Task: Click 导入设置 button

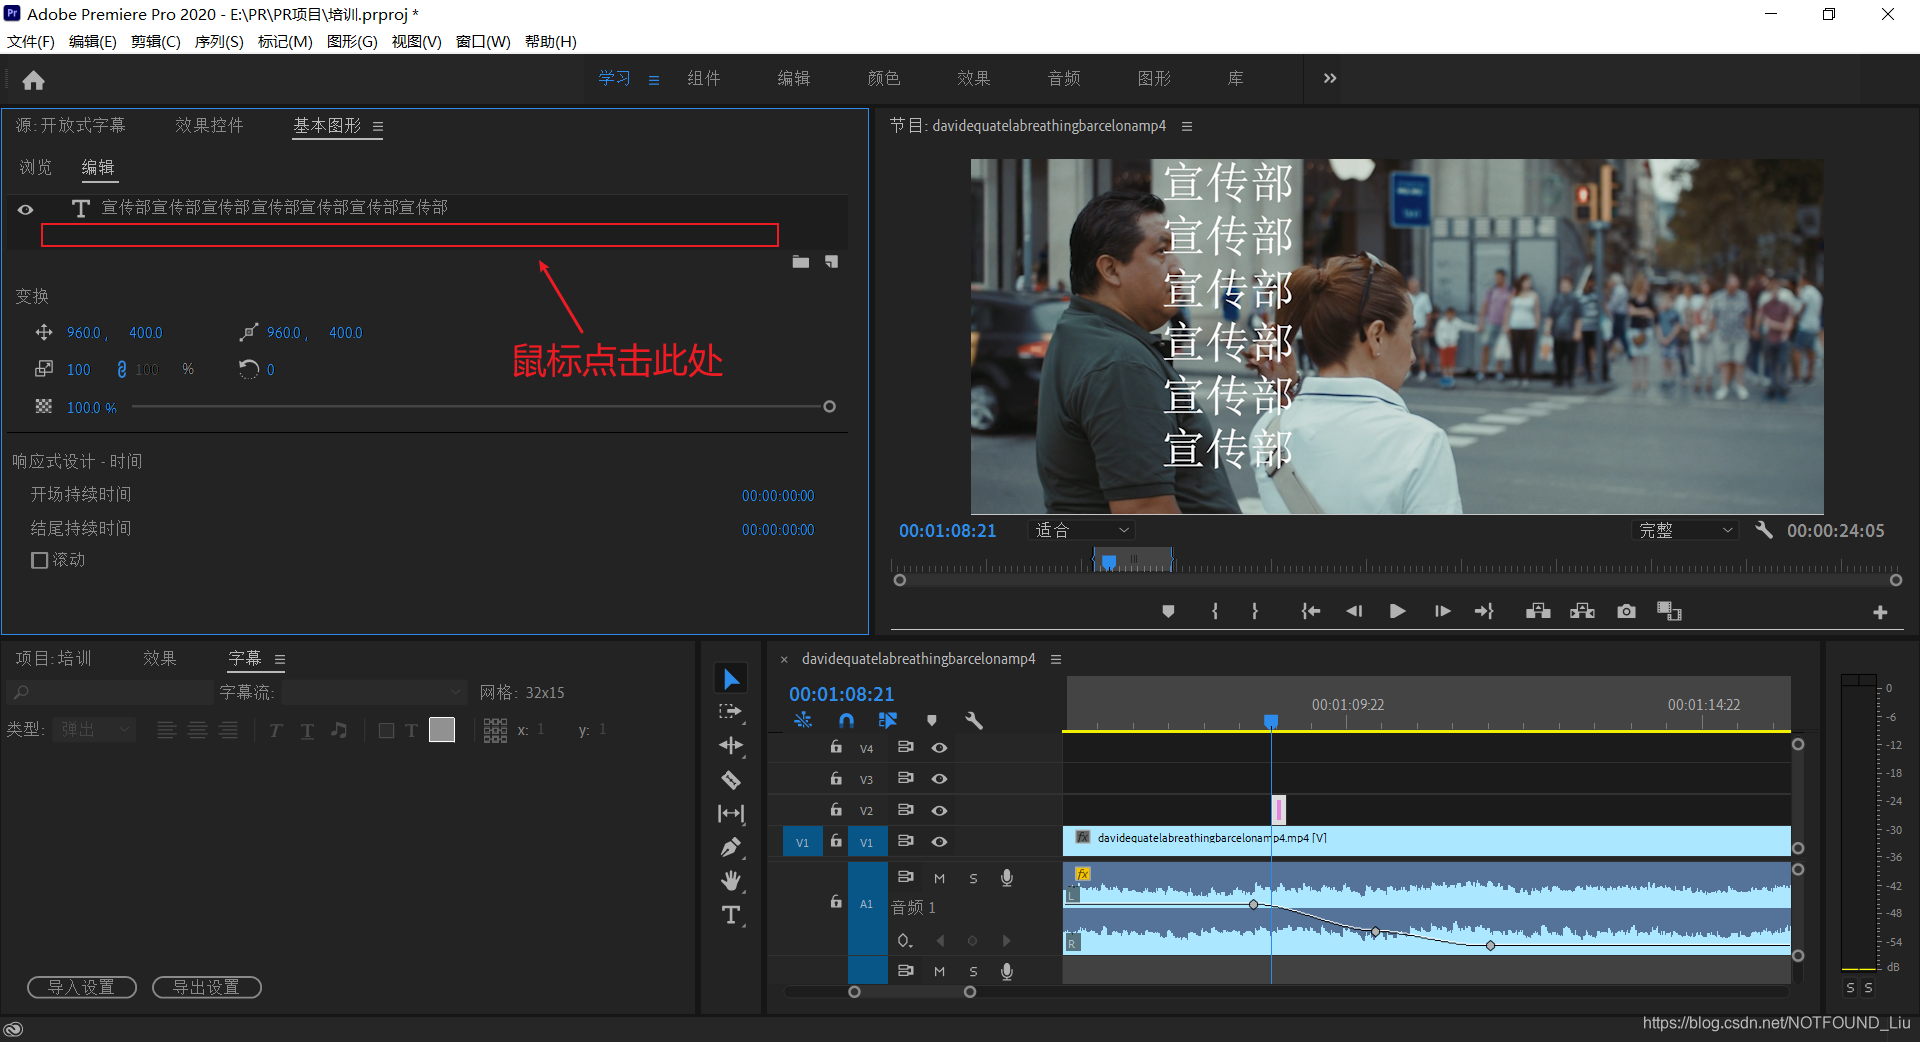Action: 82,987
